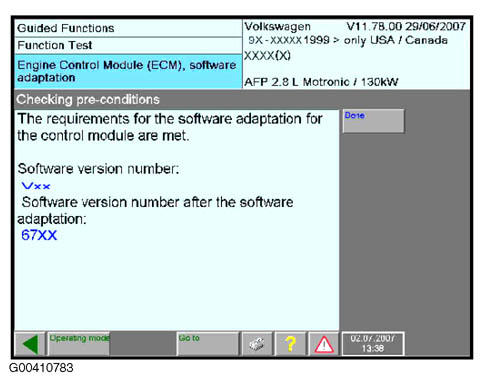
Task: Click the new version value 67XX
Action: point(39,235)
